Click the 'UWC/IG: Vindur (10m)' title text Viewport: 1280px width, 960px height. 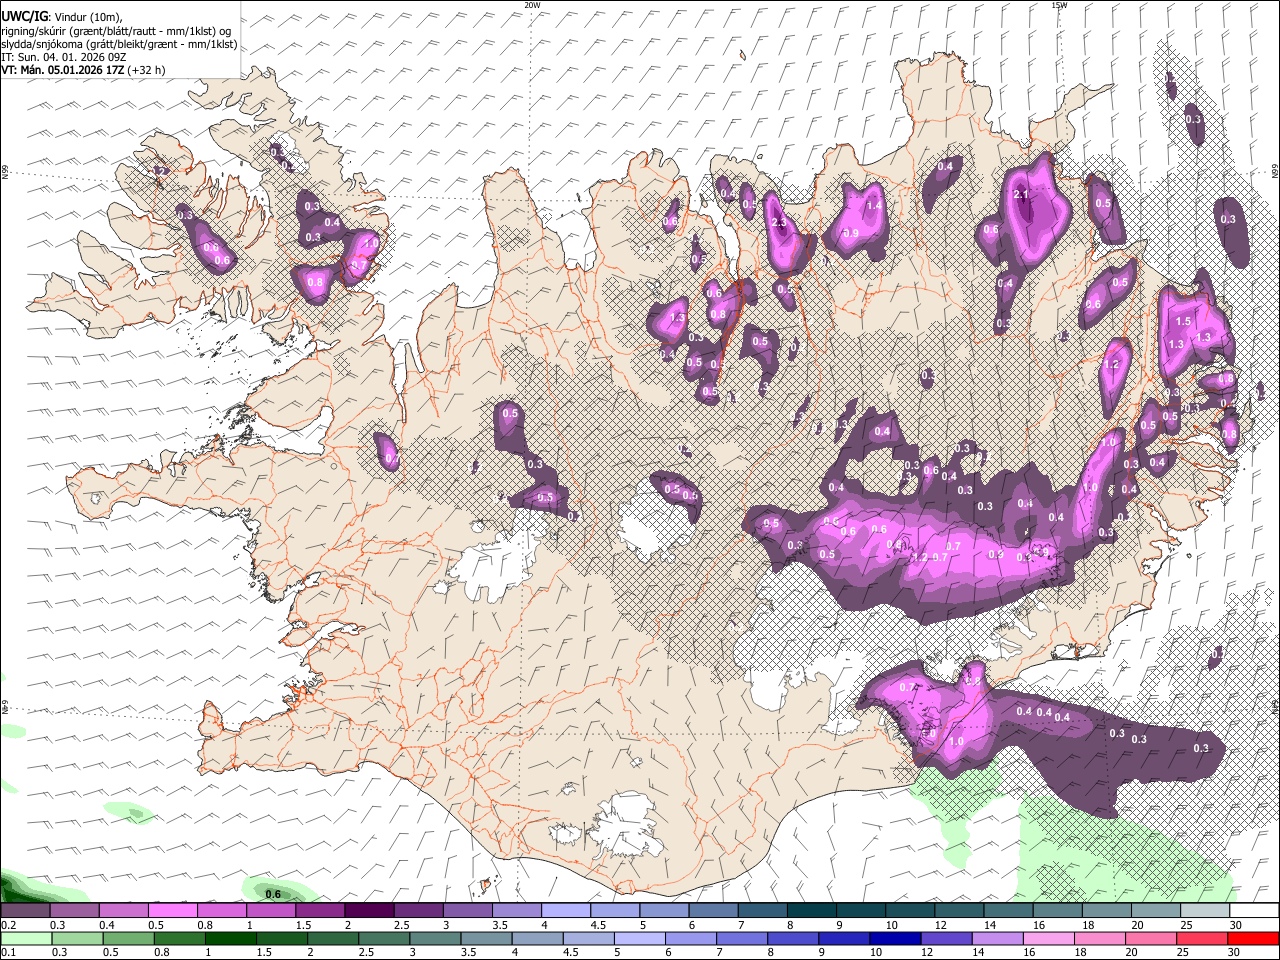tap(61, 17)
